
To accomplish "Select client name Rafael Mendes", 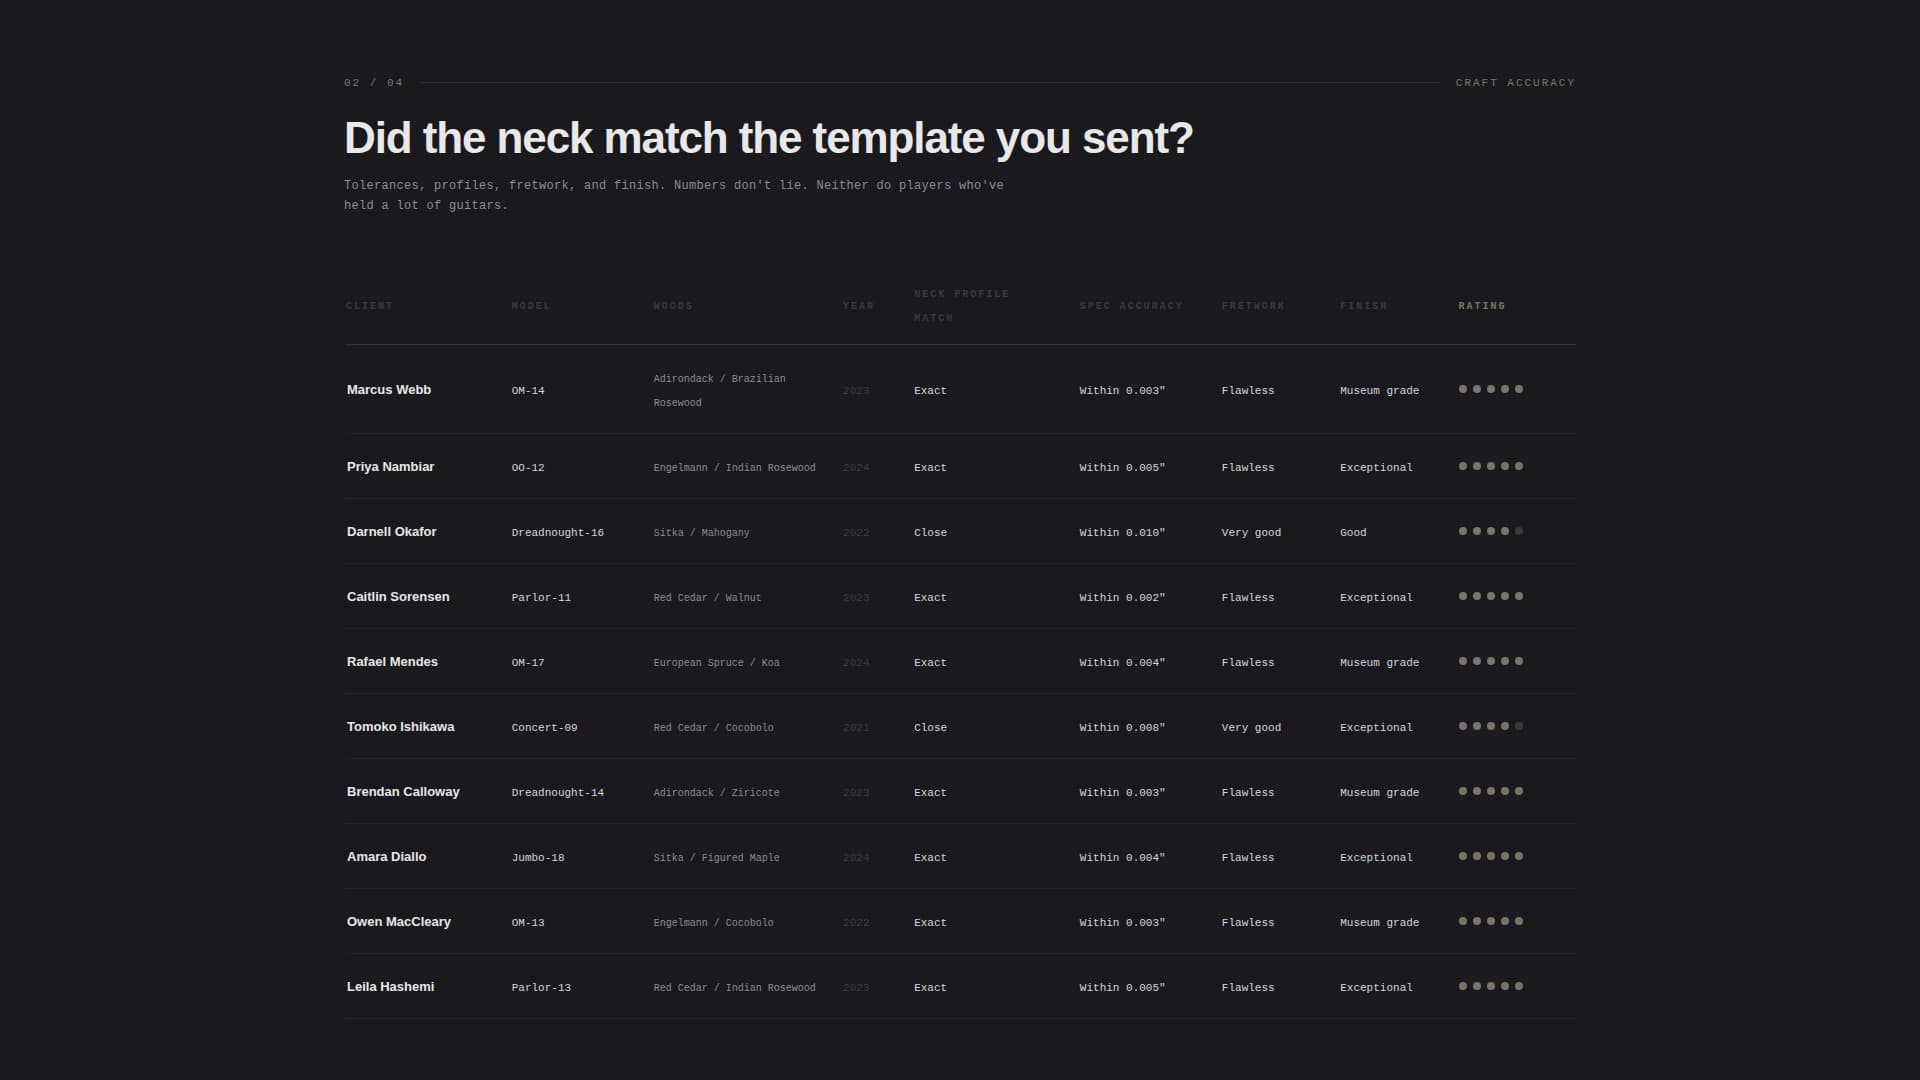I will click(x=392, y=662).
